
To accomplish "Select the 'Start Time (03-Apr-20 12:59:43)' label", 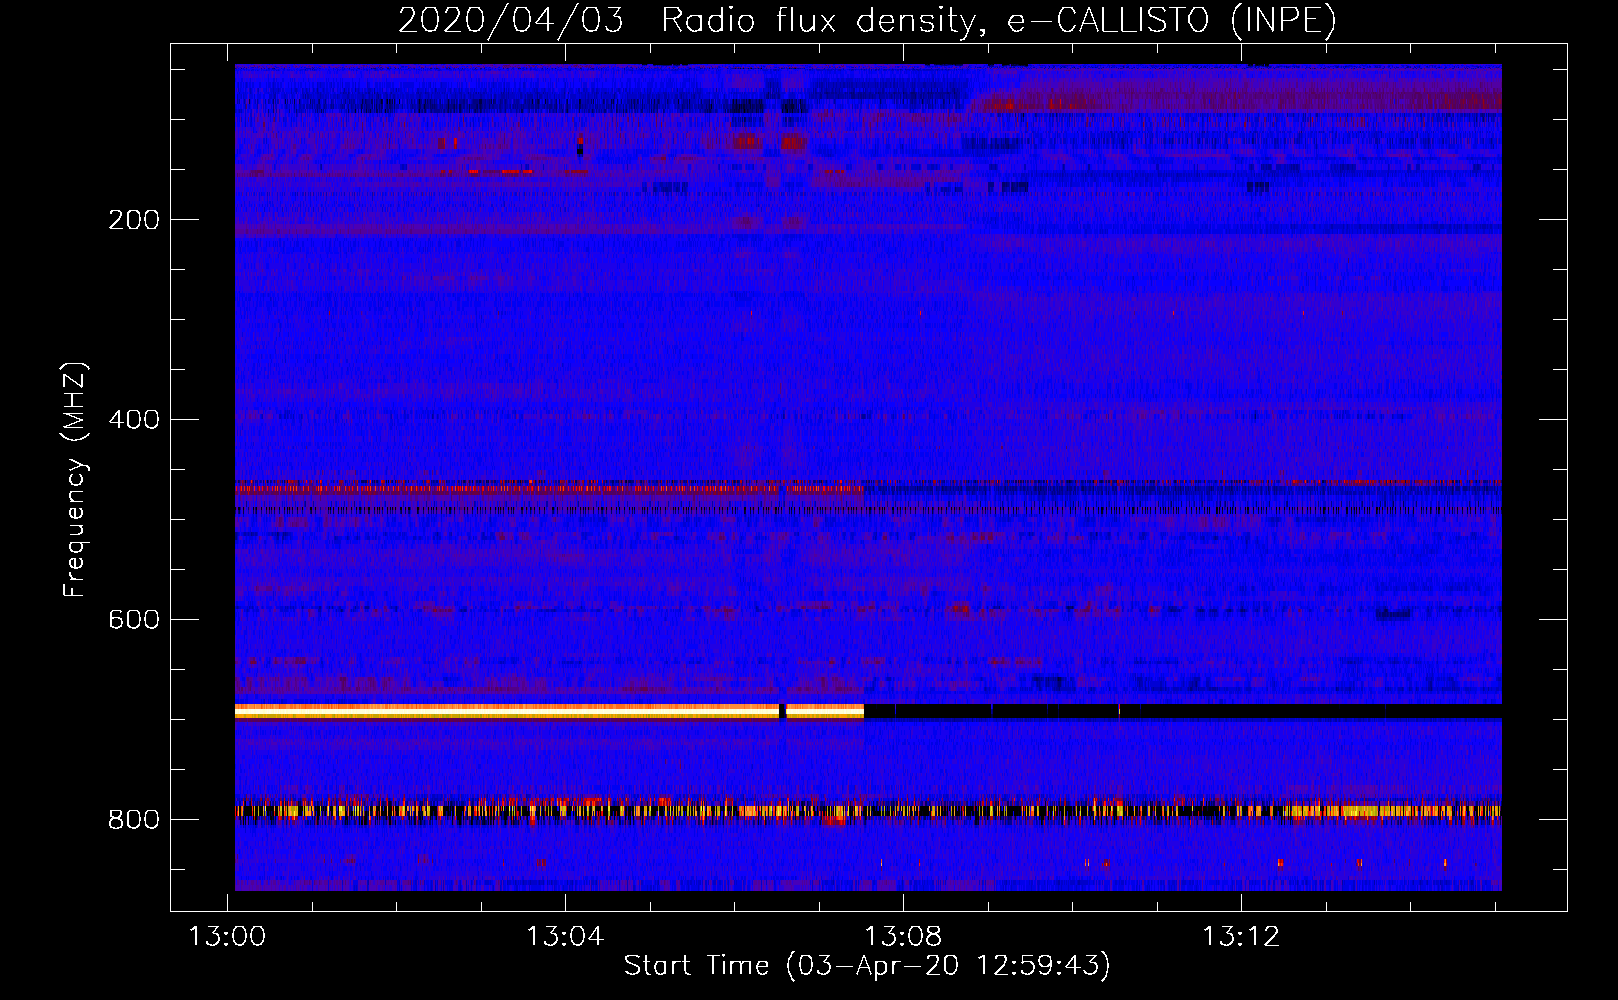I will 867,966.
